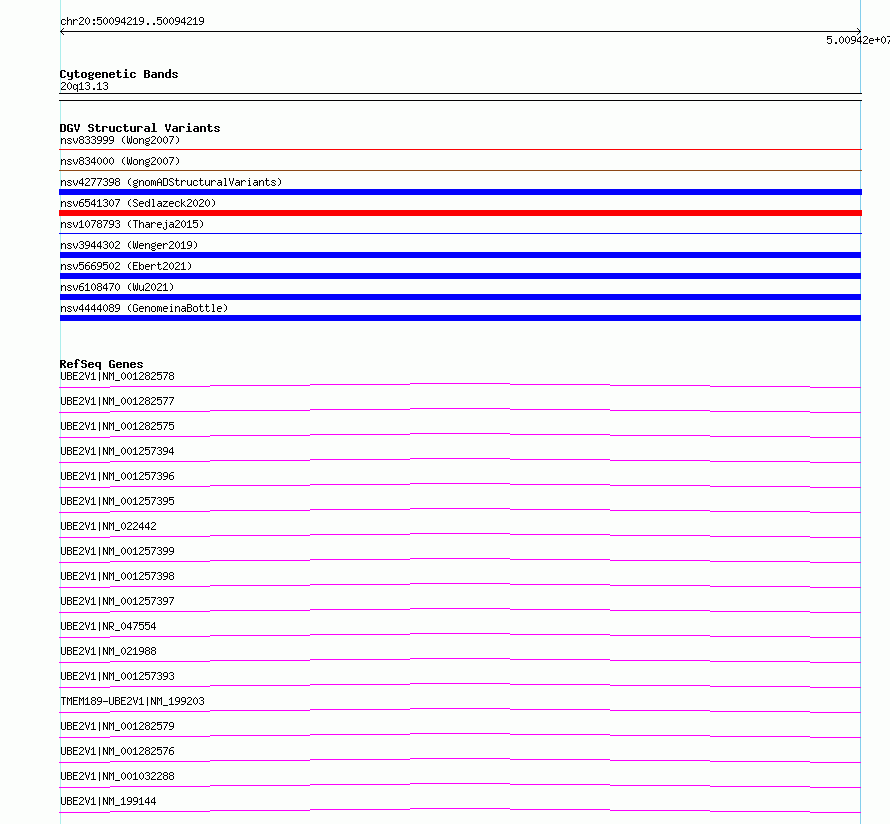The height and width of the screenshot is (824, 890).
Task: Click the blue bar under nsv4277398
Action: [x=460, y=192]
